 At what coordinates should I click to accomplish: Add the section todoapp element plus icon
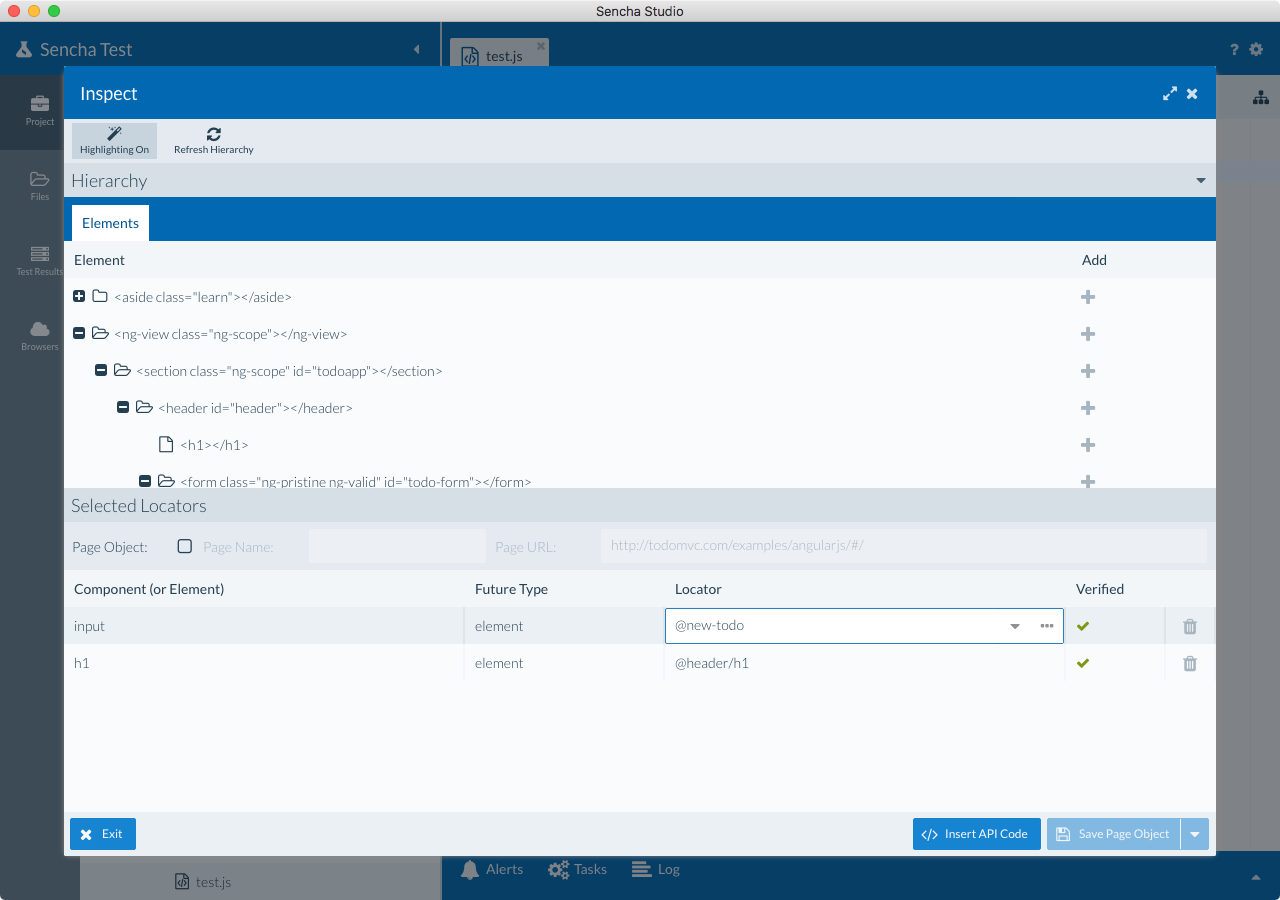click(x=1088, y=371)
